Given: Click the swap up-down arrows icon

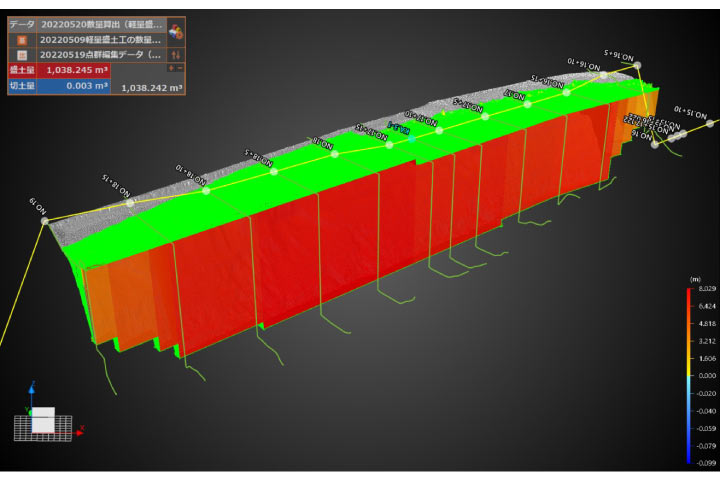Looking at the screenshot, I should pyautogui.click(x=176, y=54).
